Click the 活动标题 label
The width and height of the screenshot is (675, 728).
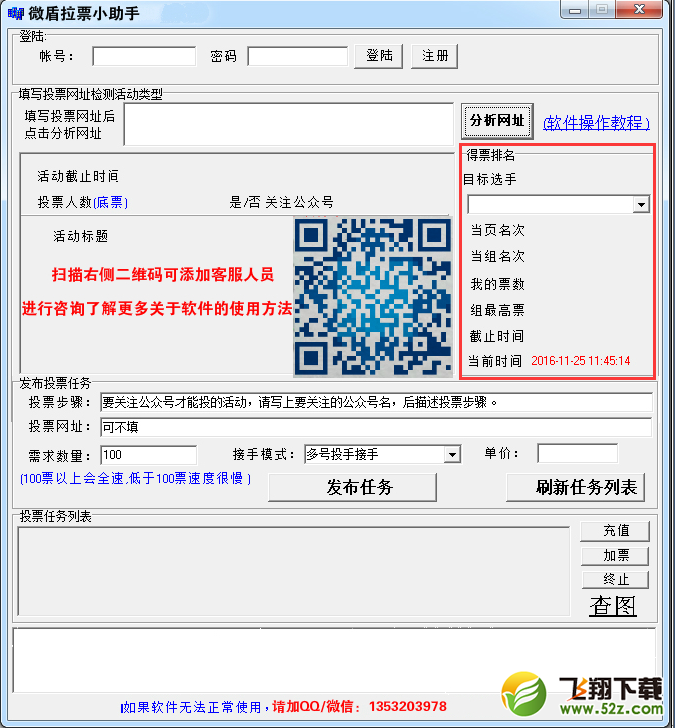click(80, 236)
